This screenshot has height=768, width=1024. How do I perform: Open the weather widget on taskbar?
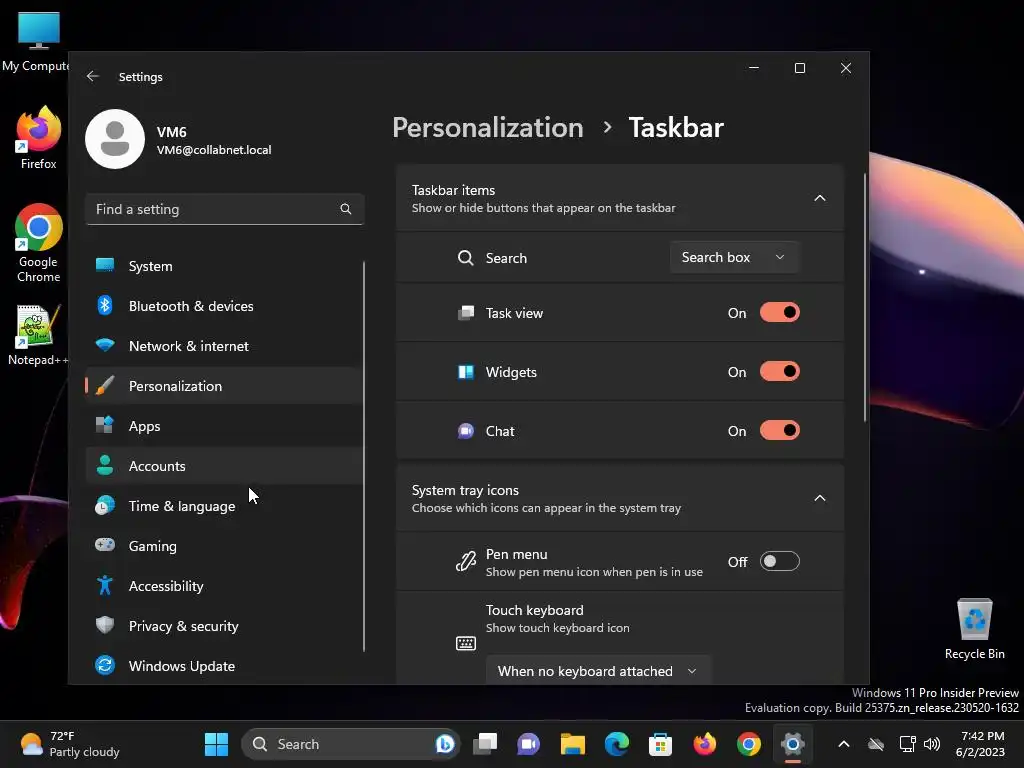69,744
